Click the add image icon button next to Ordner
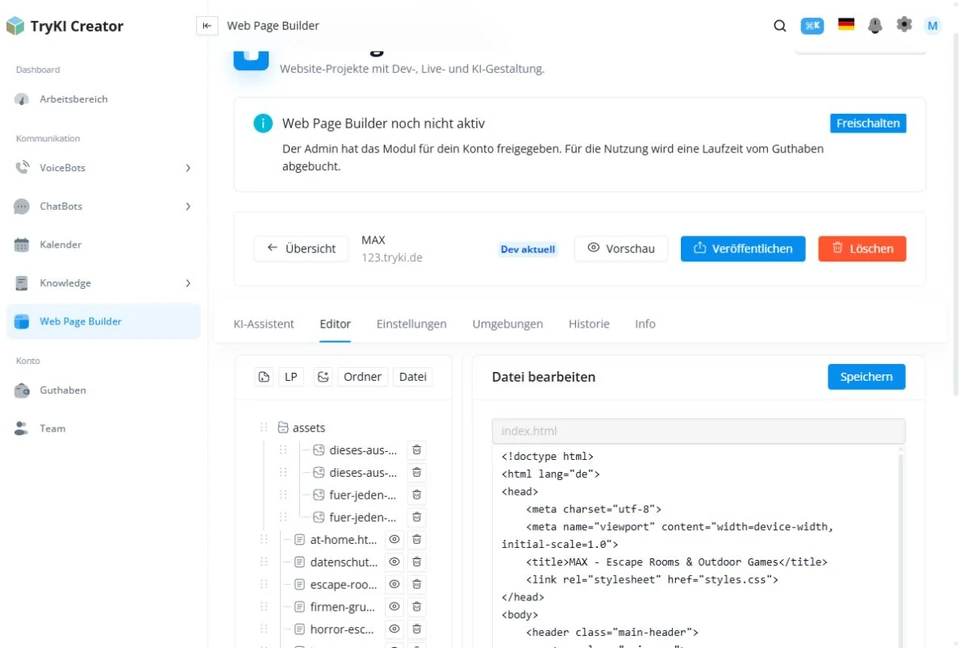960x648 pixels. tap(323, 377)
